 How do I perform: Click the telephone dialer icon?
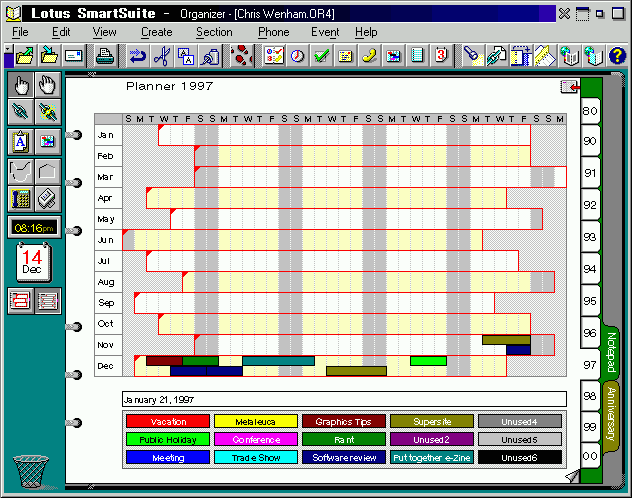tap(21, 199)
